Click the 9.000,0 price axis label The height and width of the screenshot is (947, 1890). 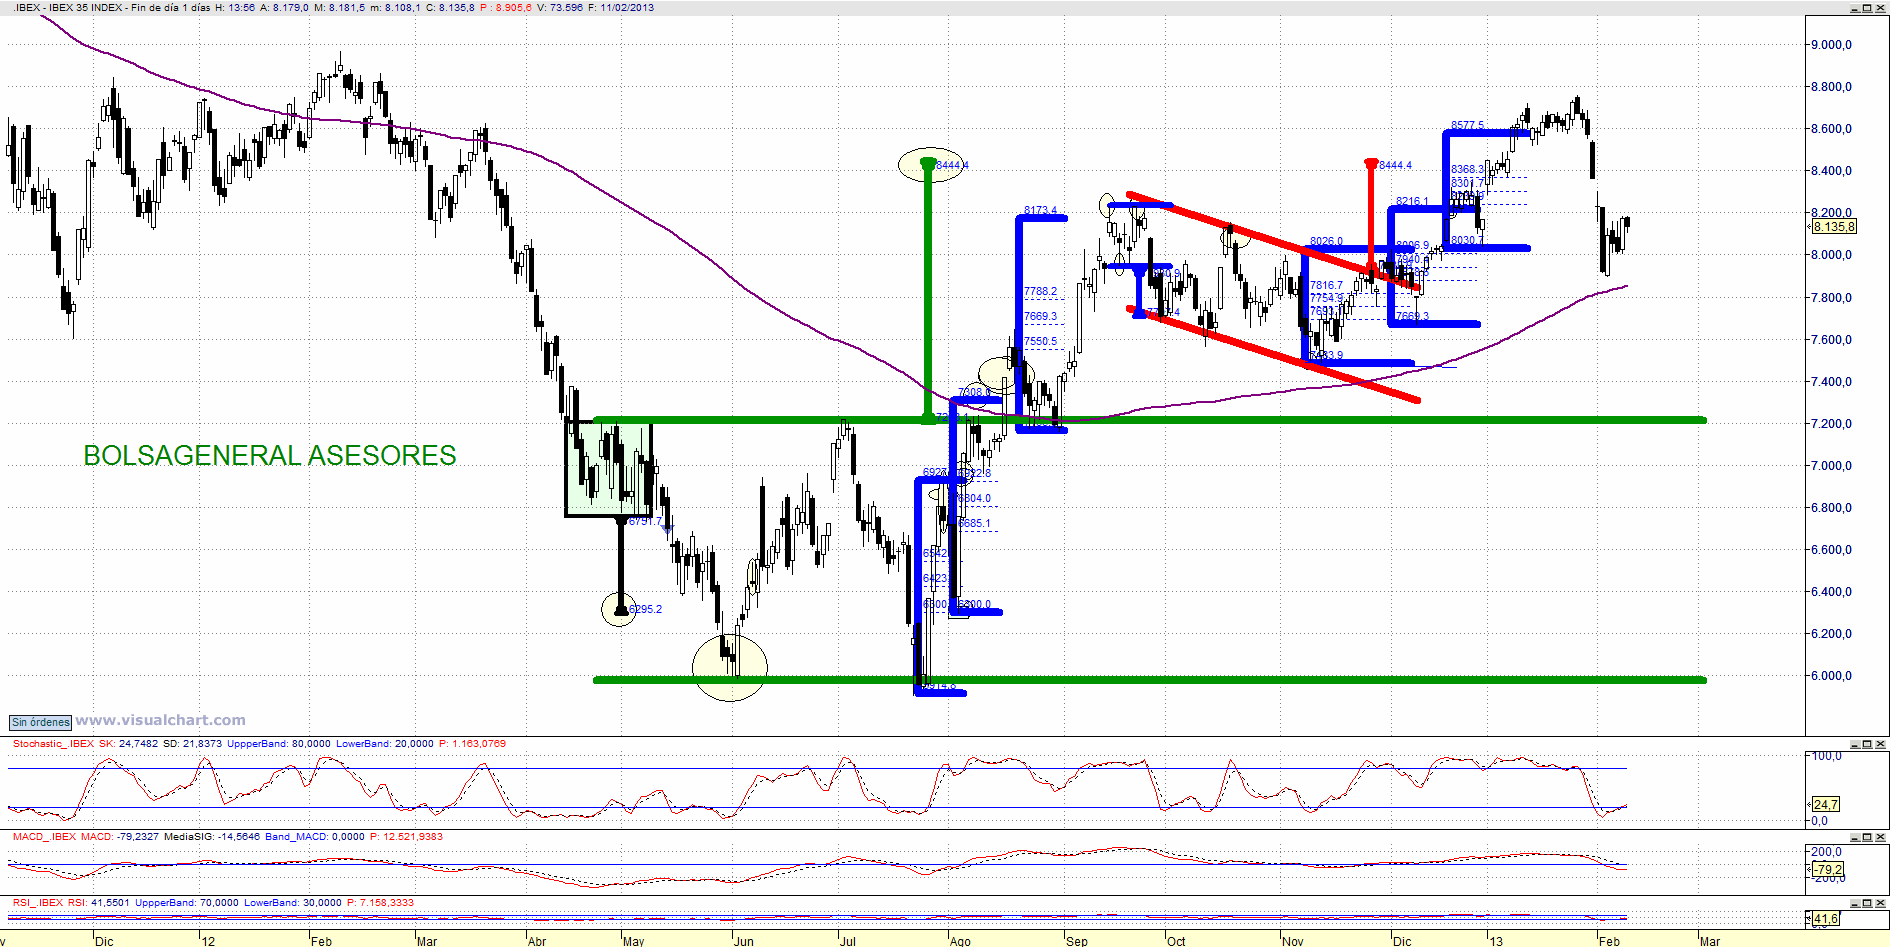point(1831,45)
